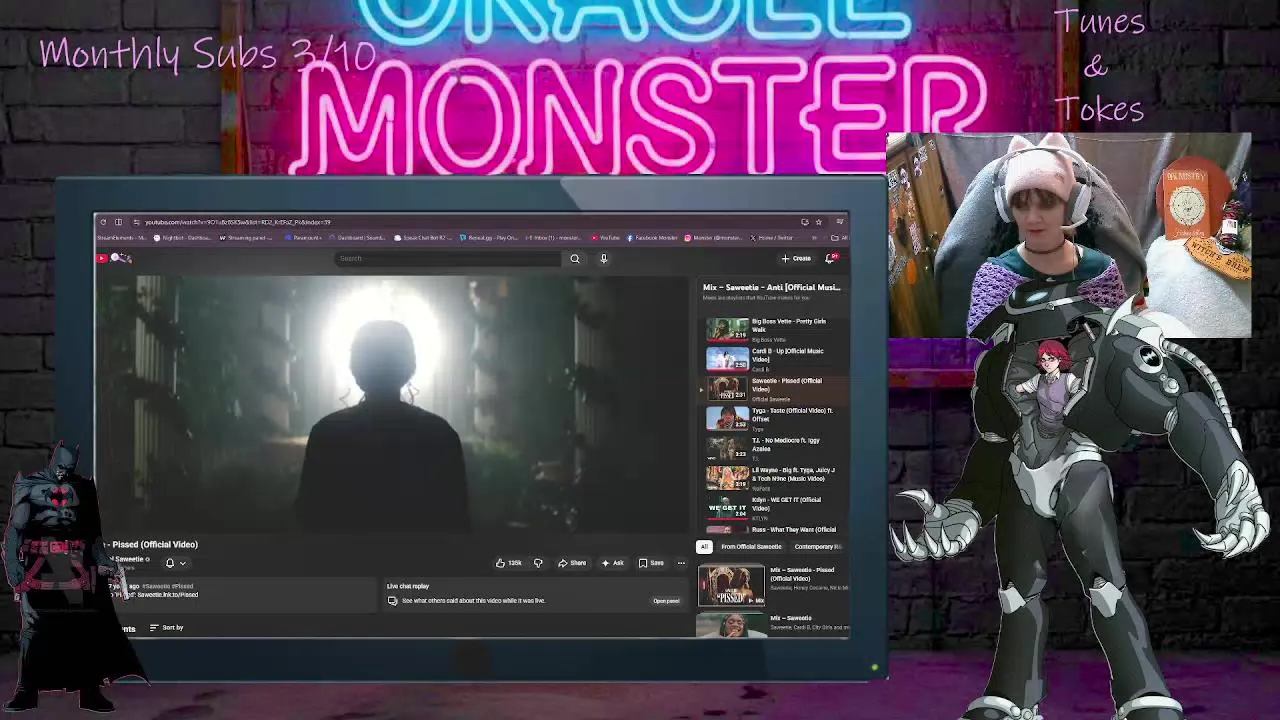Open the more actions ellipsis menu
1280x720 pixels.
[681, 563]
